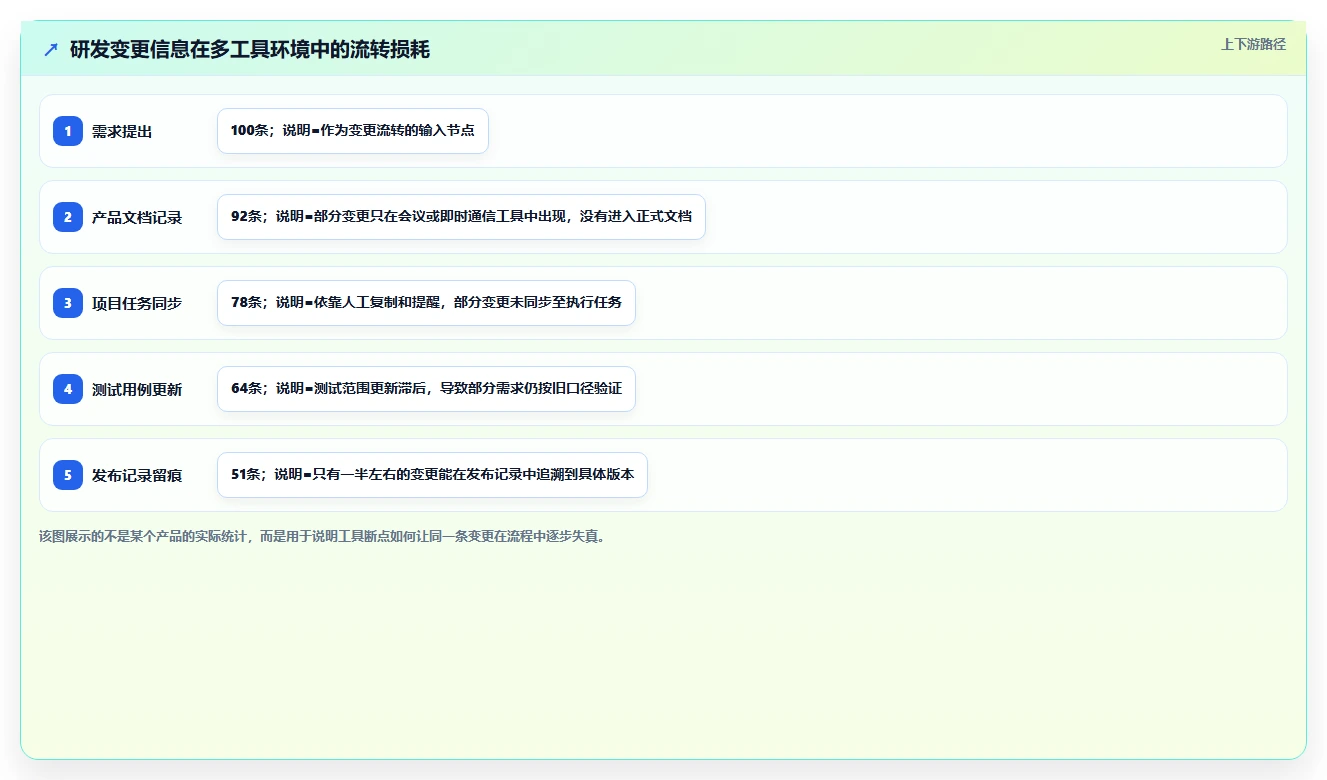1327x780 pixels.
Task: Click the 发布记录留痕 step label
Action: [137, 475]
